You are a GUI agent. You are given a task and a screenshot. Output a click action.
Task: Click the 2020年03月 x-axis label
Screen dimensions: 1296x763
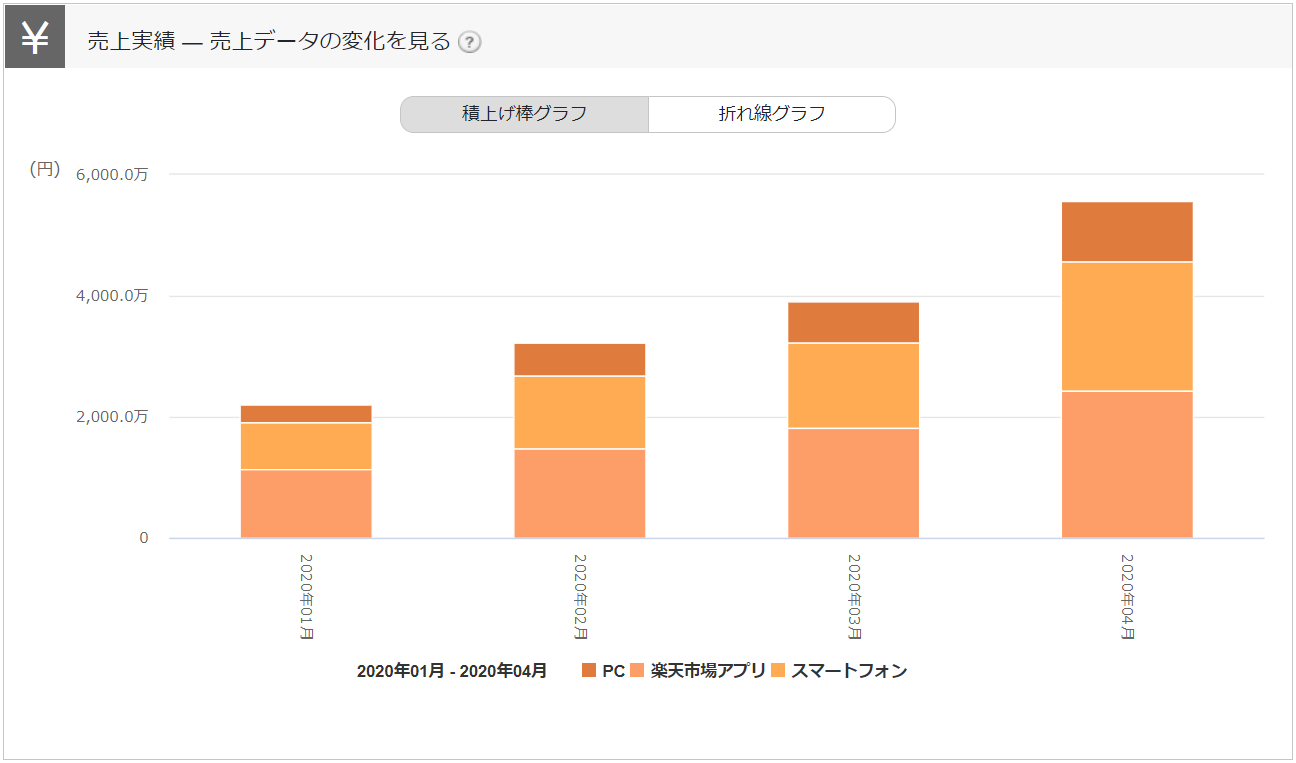click(853, 597)
